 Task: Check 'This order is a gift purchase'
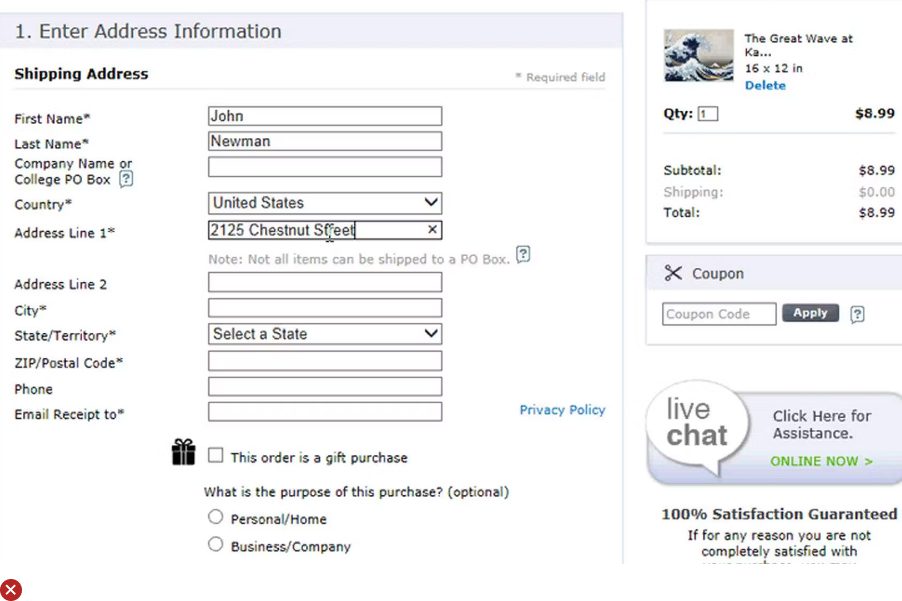(x=216, y=456)
